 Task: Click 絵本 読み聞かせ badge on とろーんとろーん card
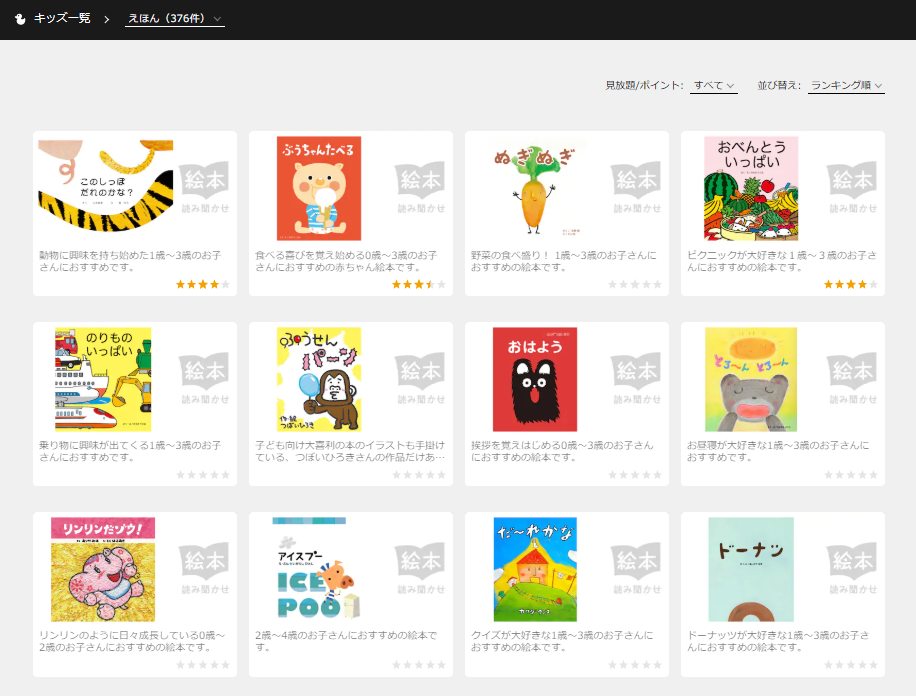coord(853,379)
